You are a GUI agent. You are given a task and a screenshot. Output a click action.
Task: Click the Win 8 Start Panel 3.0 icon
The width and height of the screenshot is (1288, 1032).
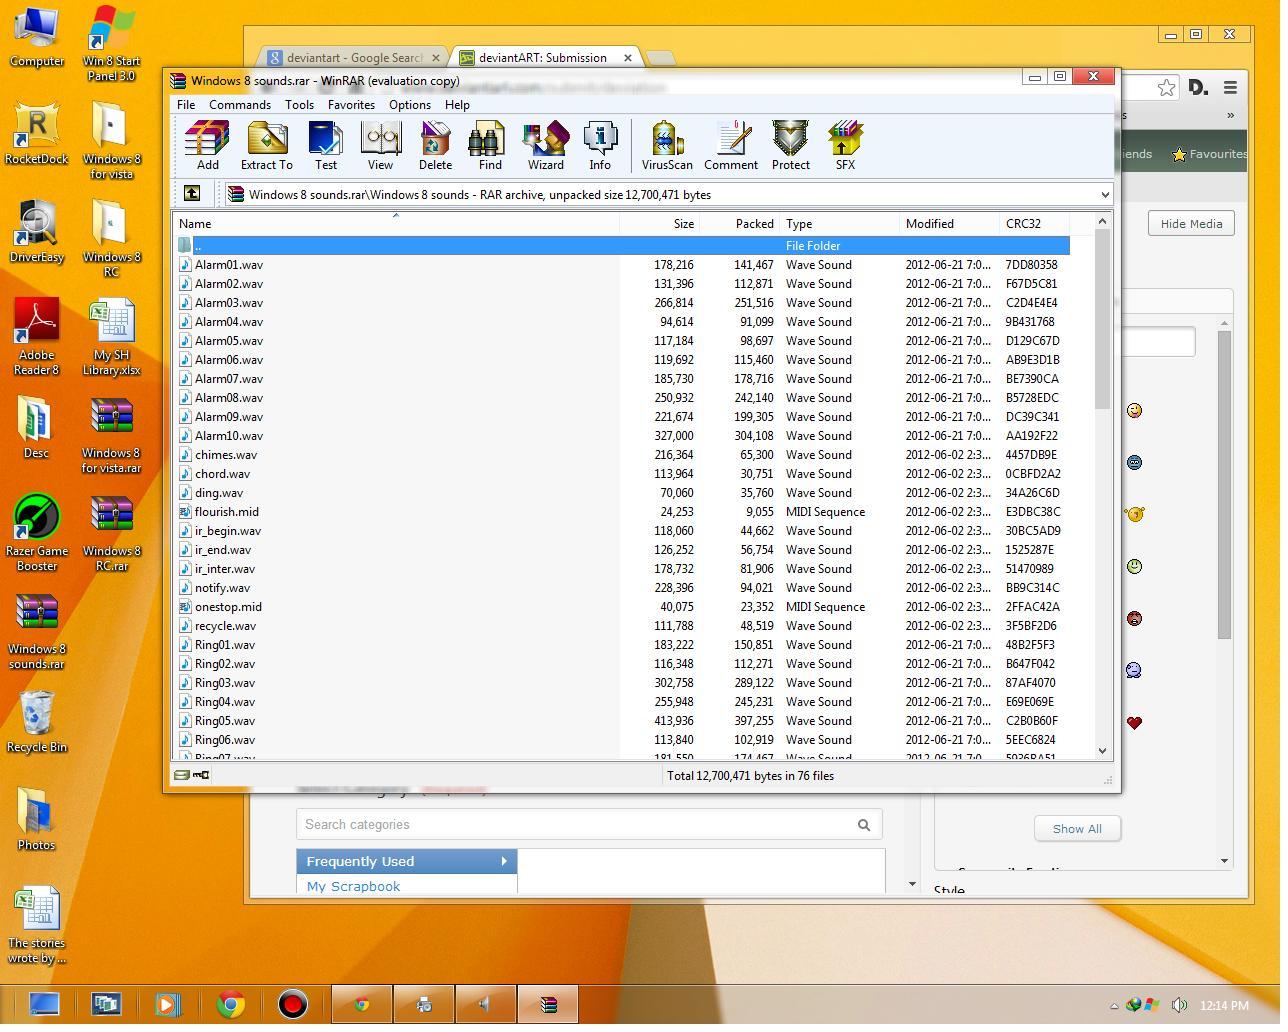111,43
